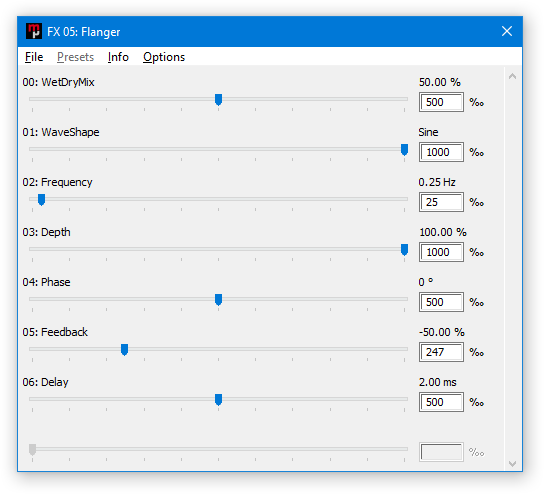
Task: Click the WaveShape slider handle
Action: (x=404, y=150)
